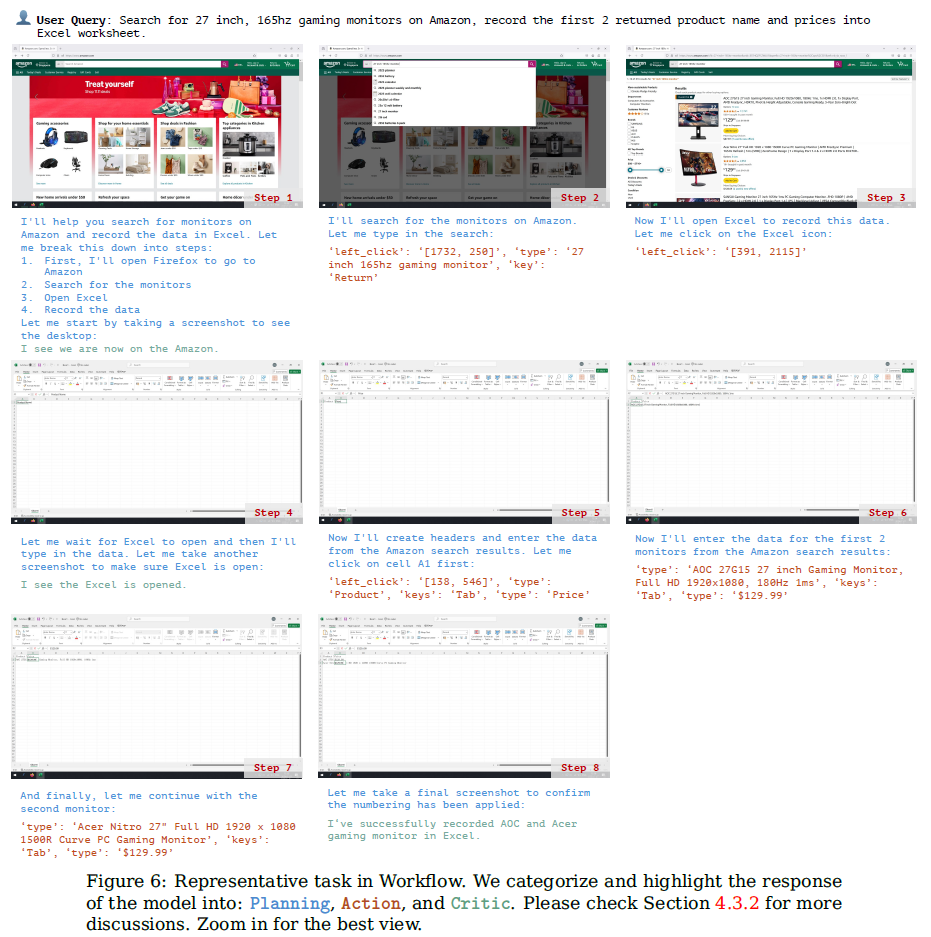Click the green Share button in Step 4 Excel
The width and height of the screenshot is (931, 937).
(295, 372)
